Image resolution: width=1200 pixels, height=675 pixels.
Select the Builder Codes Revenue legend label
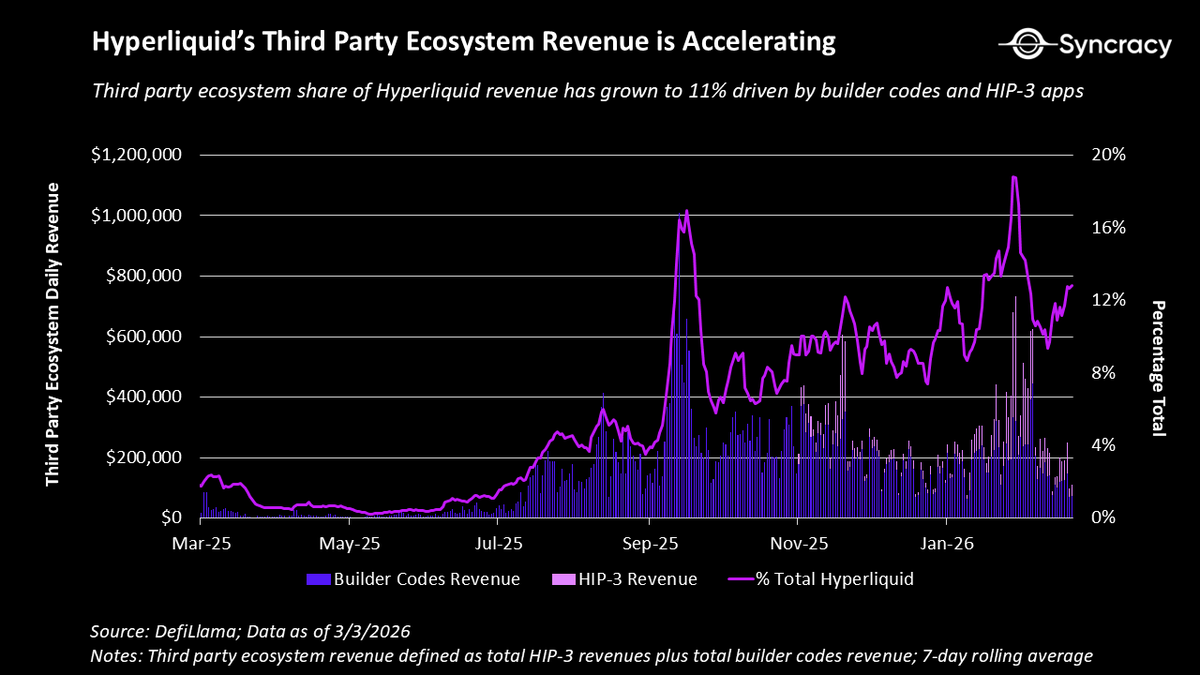point(427,579)
